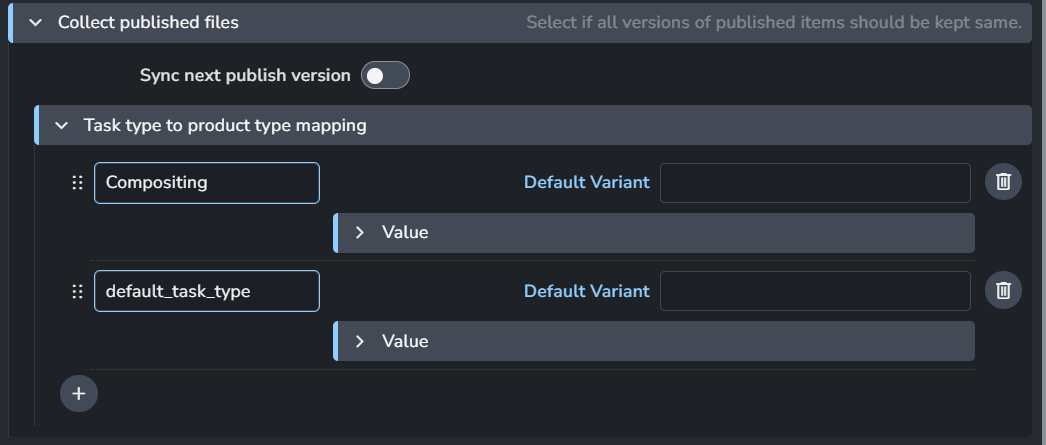
Task: Grab the drag handle beside Compositing
Action: pos(77,183)
